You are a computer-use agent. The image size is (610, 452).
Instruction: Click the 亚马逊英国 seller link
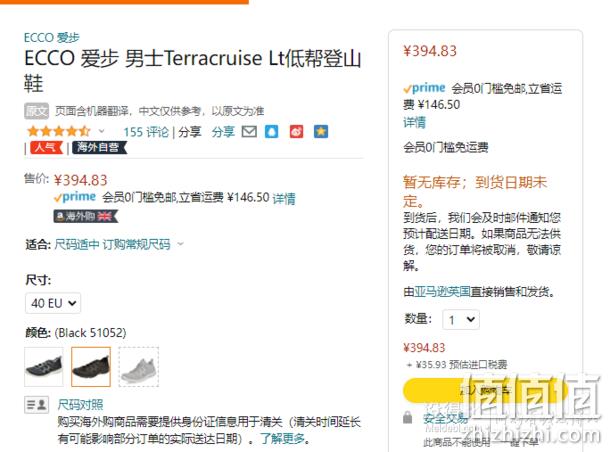tap(442, 291)
